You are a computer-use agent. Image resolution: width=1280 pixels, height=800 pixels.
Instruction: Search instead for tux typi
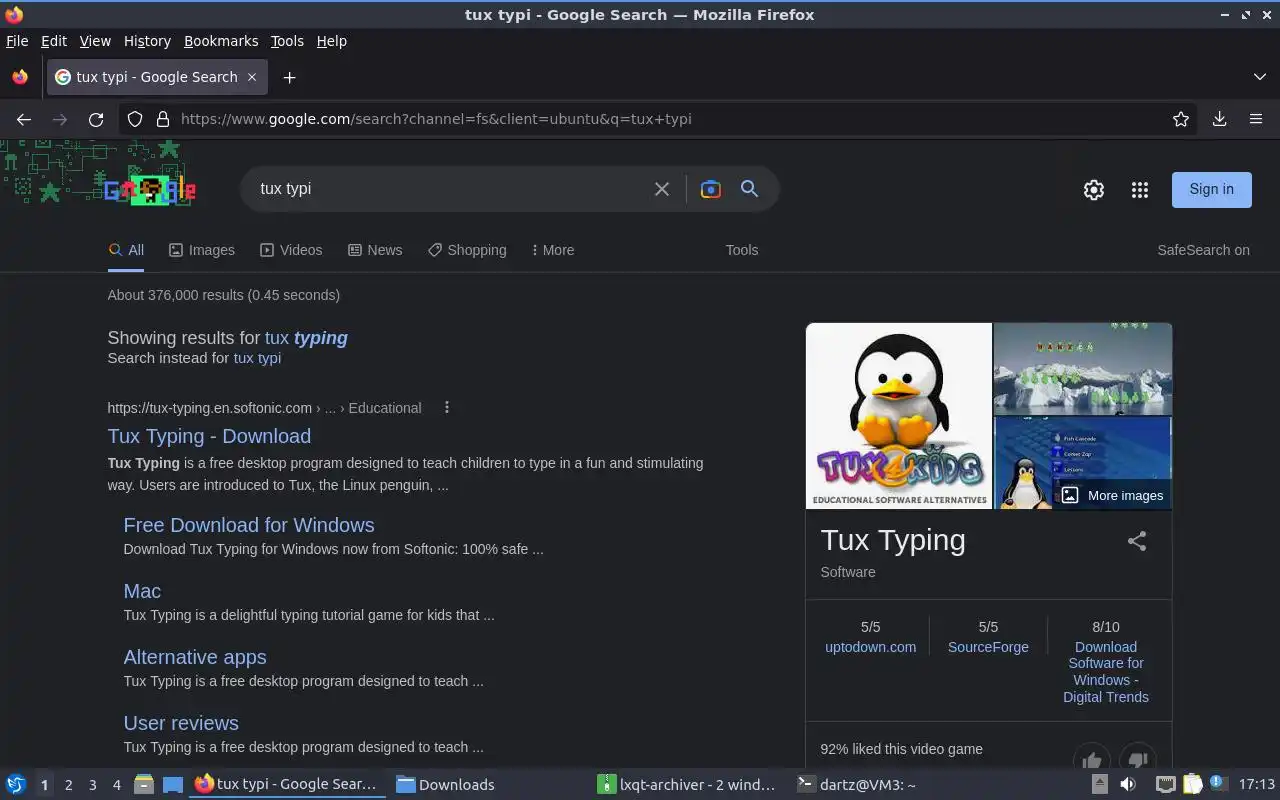257,358
